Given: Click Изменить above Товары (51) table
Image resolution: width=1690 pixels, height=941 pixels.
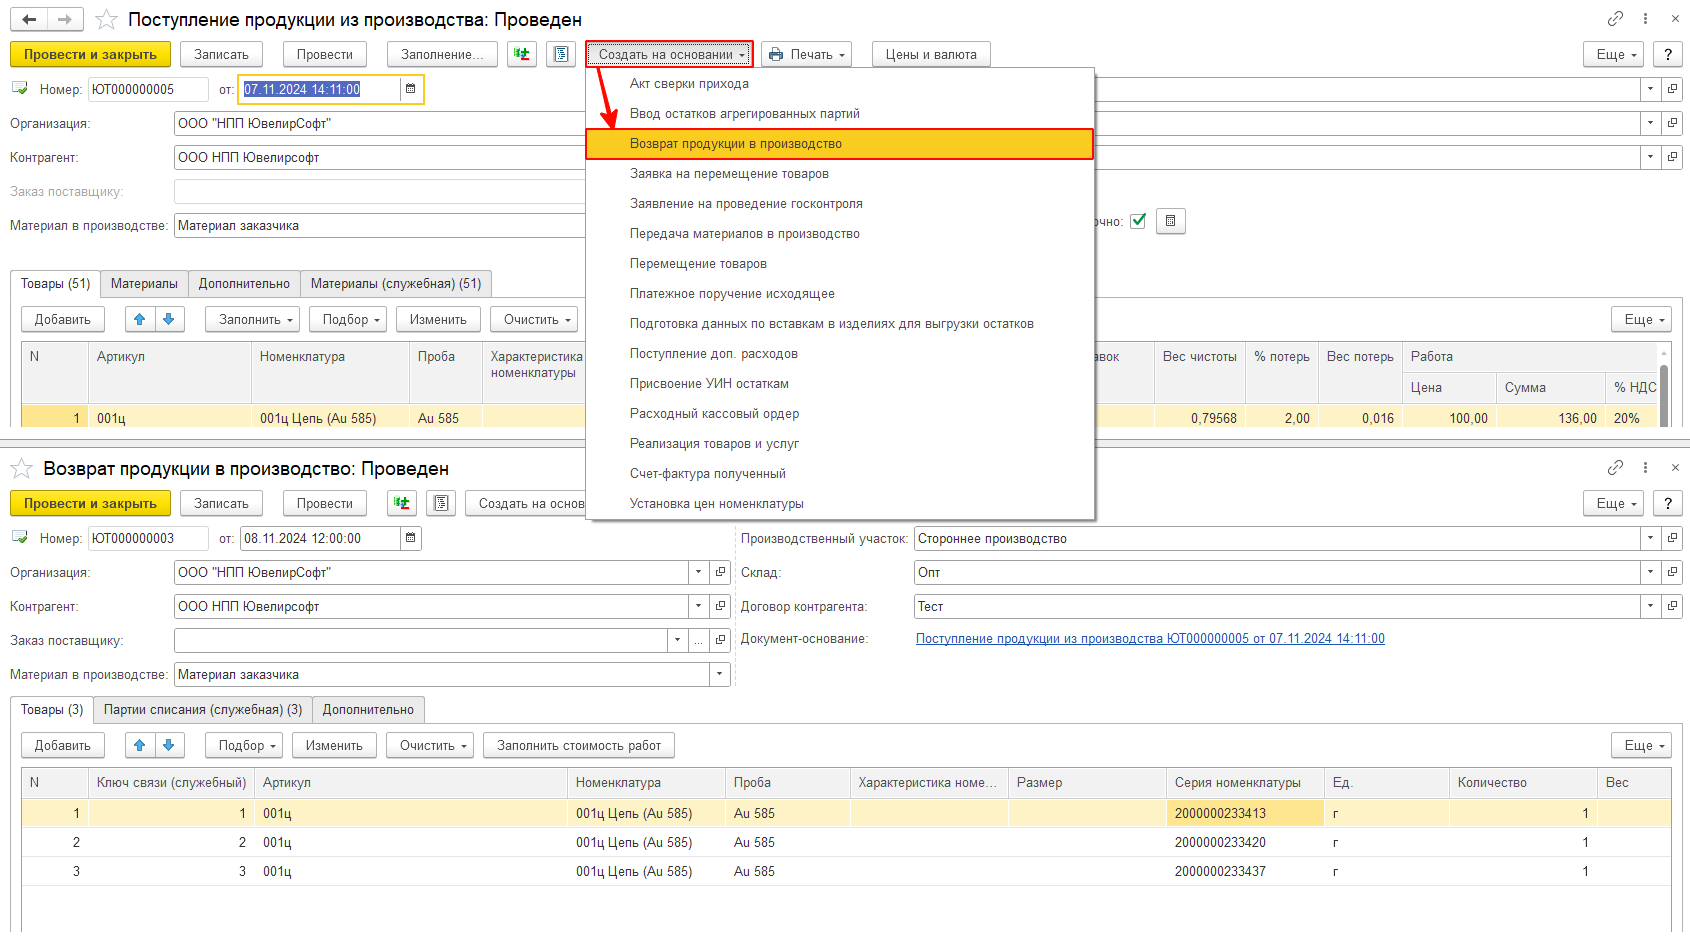Looking at the screenshot, I should click(x=438, y=319).
